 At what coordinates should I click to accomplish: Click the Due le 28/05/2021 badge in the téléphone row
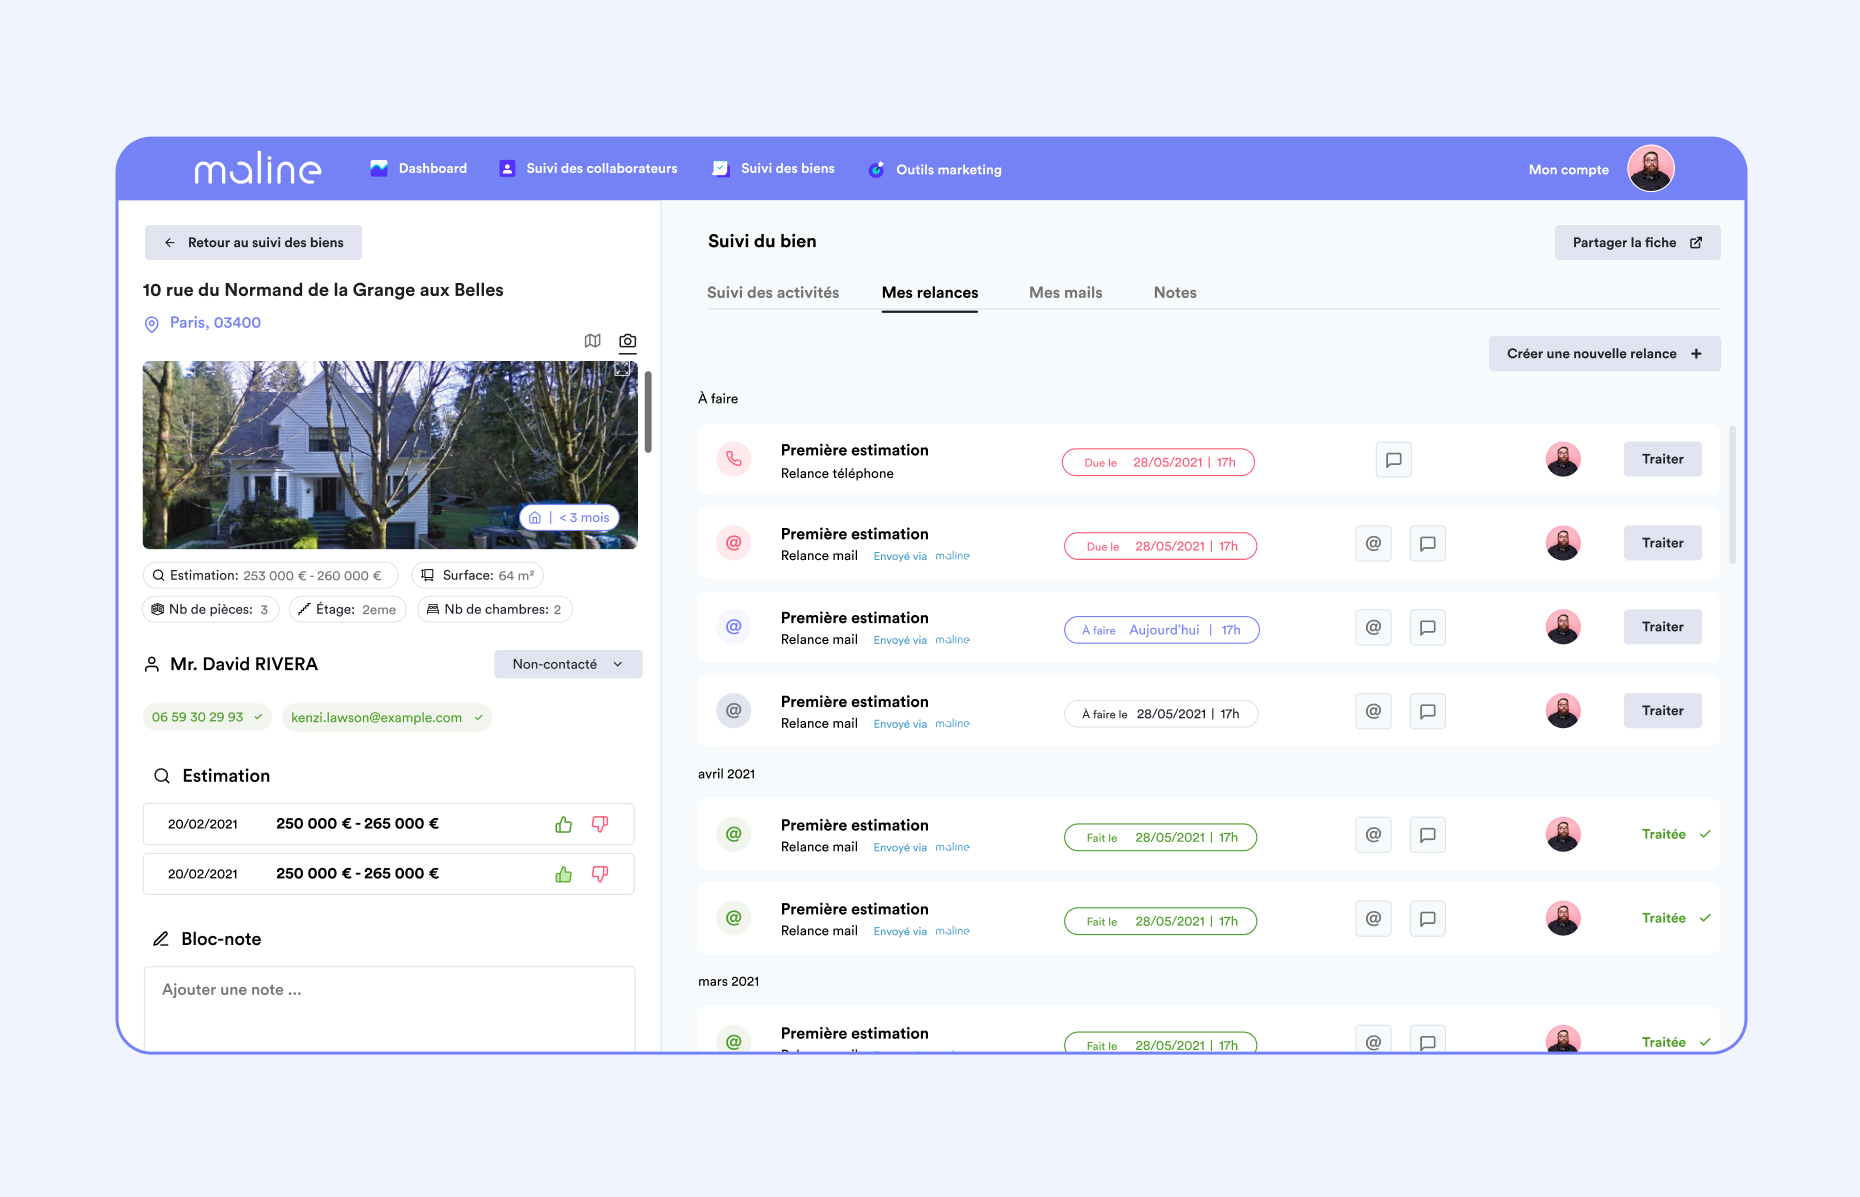pos(1158,463)
